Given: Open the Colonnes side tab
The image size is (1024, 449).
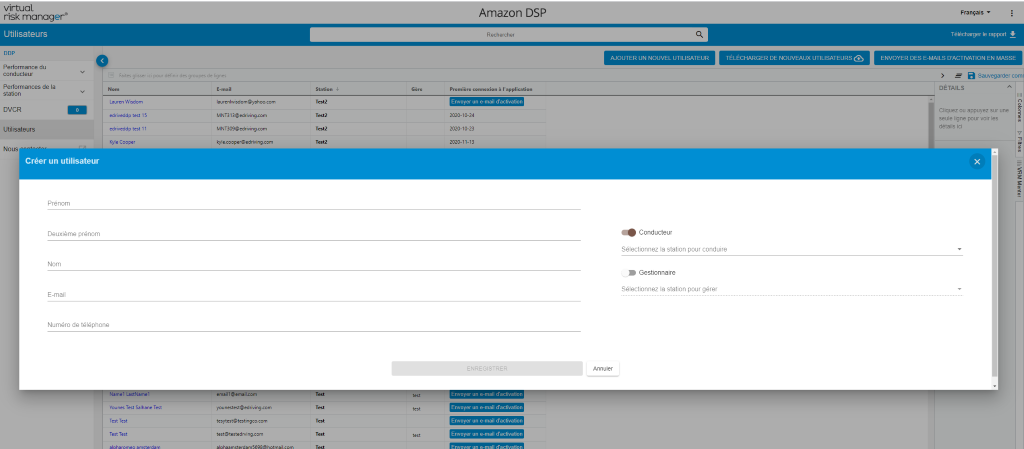Looking at the screenshot, I should tap(1019, 106).
